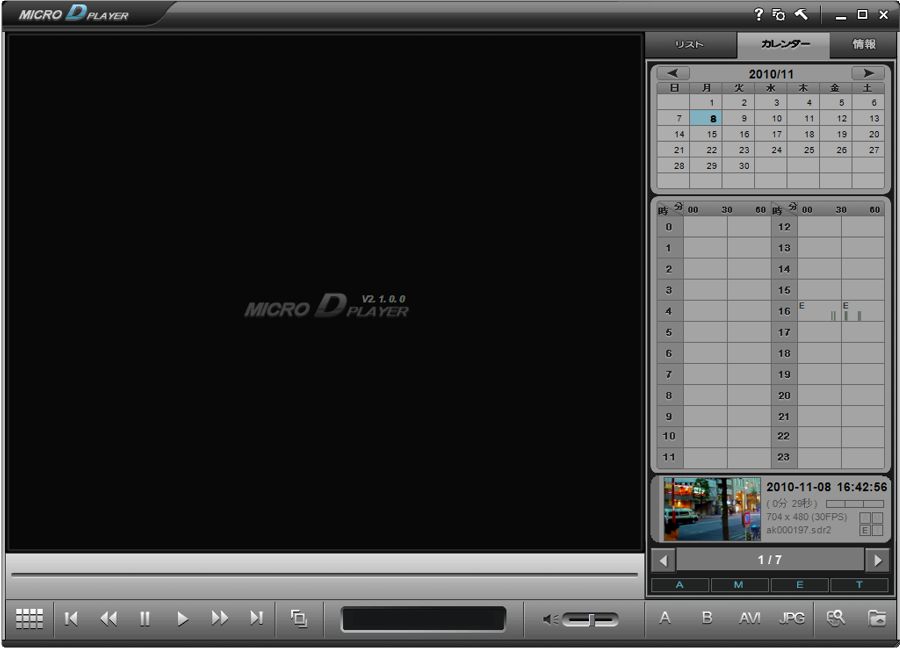Go to previous month in calendar
Viewport: 900px width, 653px height.
[x=673, y=73]
